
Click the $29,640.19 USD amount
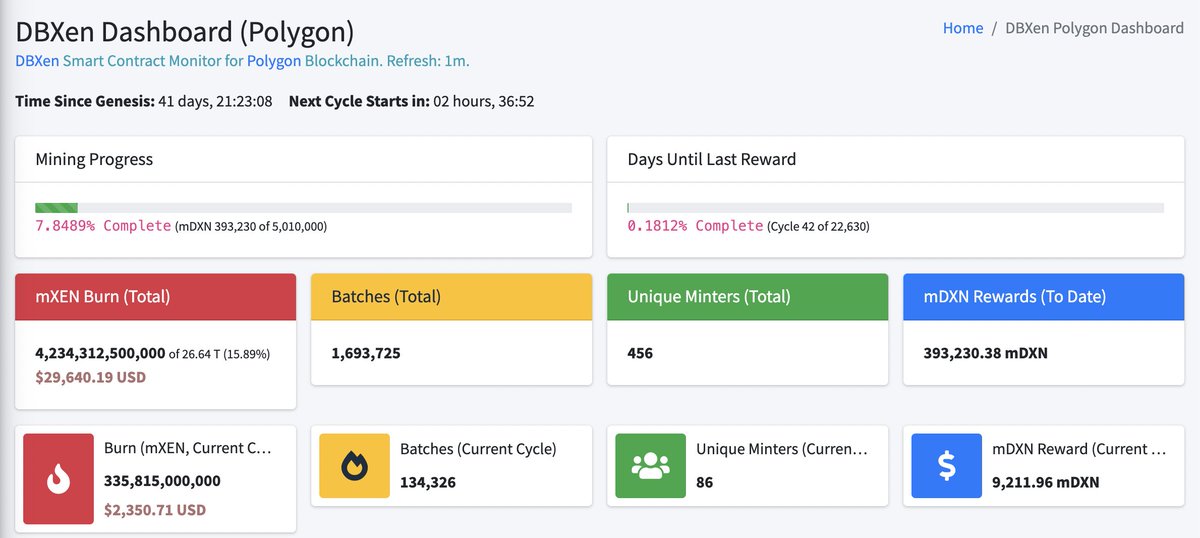90,379
